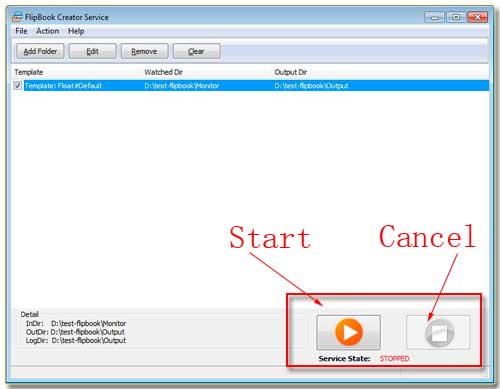The width and height of the screenshot is (500, 389).
Task: Start the service with the orange play button
Action: click(348, 332)
